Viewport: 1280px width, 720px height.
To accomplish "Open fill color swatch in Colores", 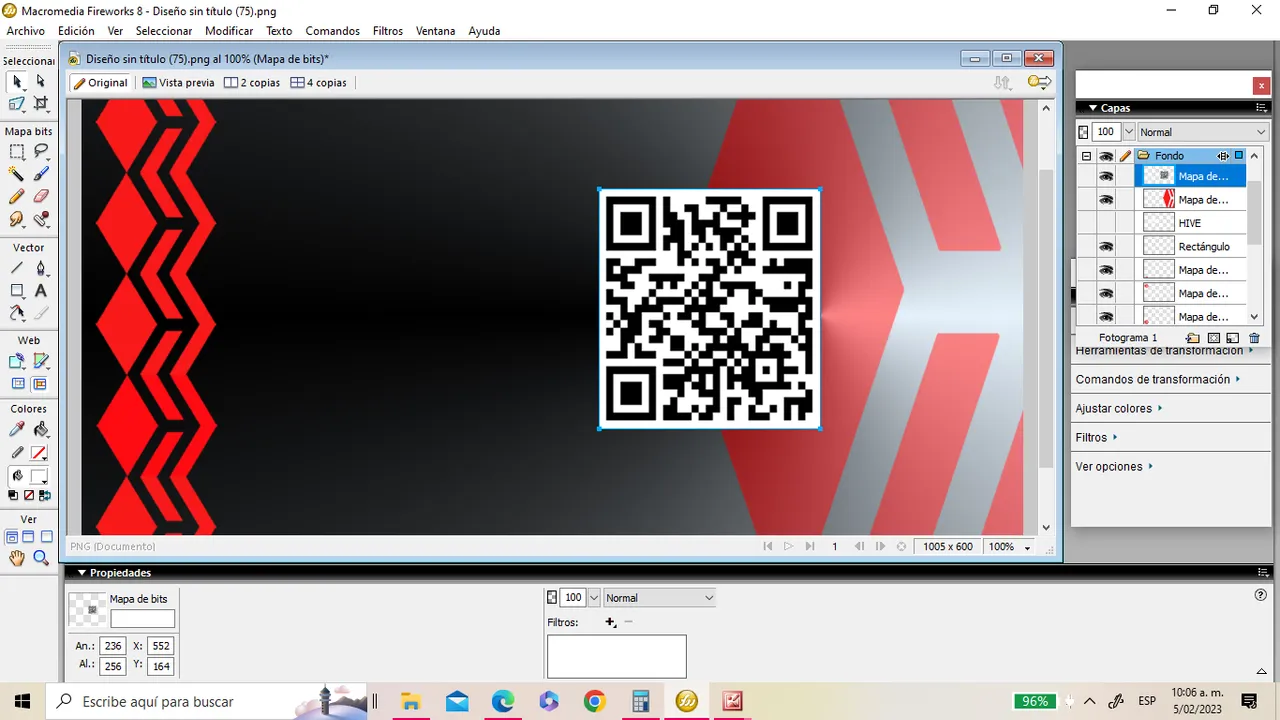I will pyautogui.click(x=38, y=477).
